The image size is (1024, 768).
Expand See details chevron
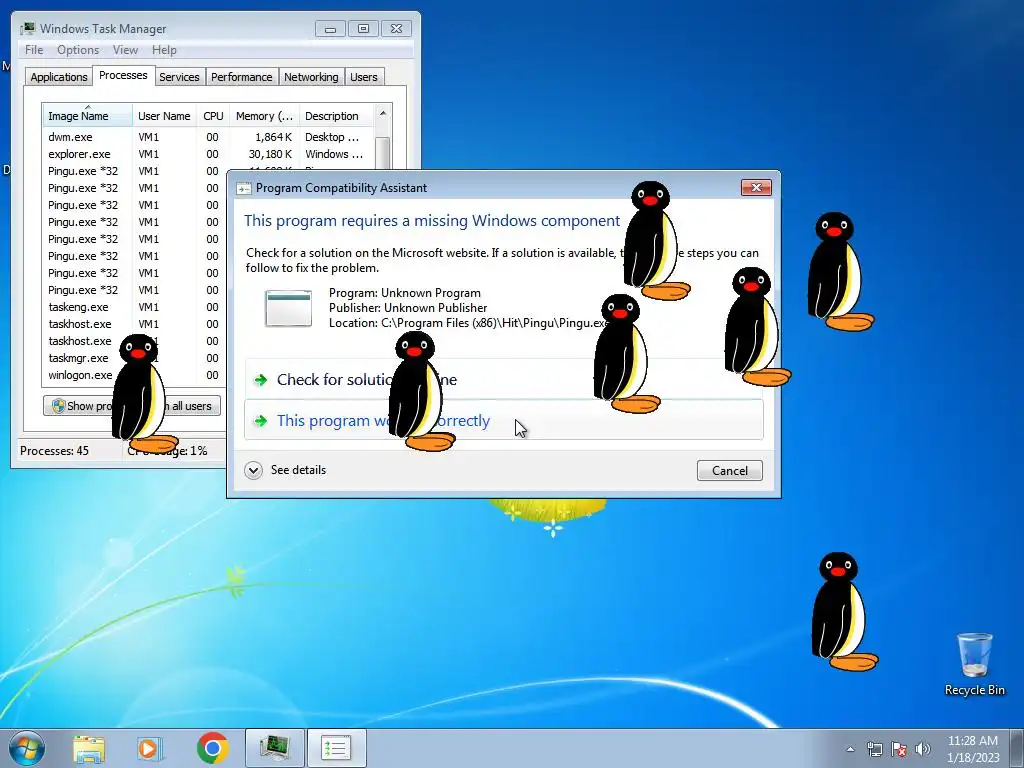pos(253,470)
